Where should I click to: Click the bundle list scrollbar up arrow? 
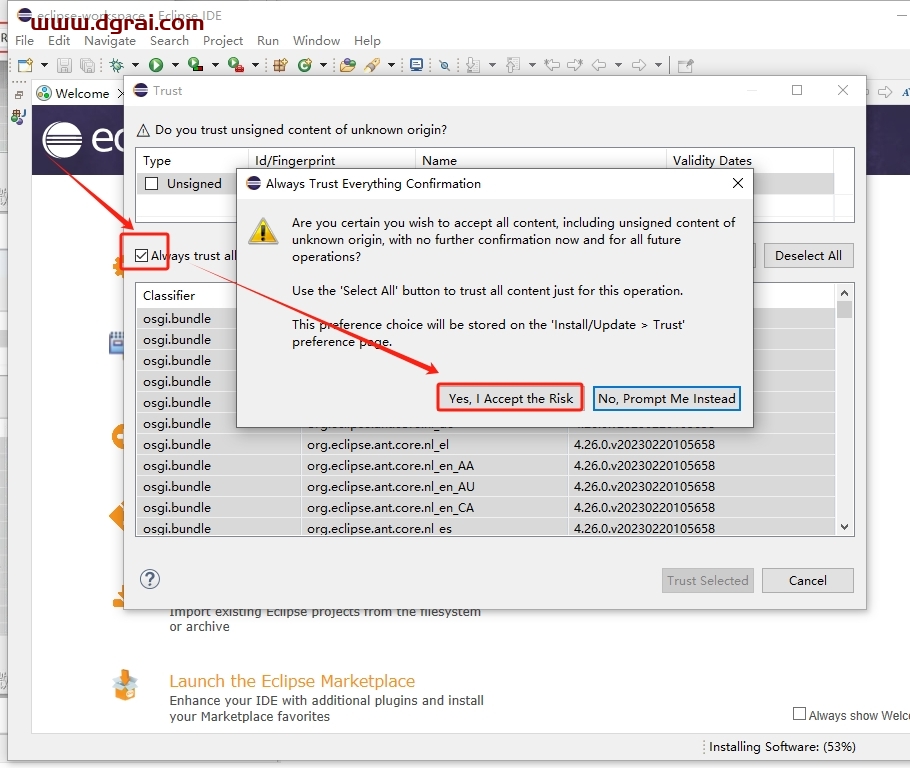point(844,293)
